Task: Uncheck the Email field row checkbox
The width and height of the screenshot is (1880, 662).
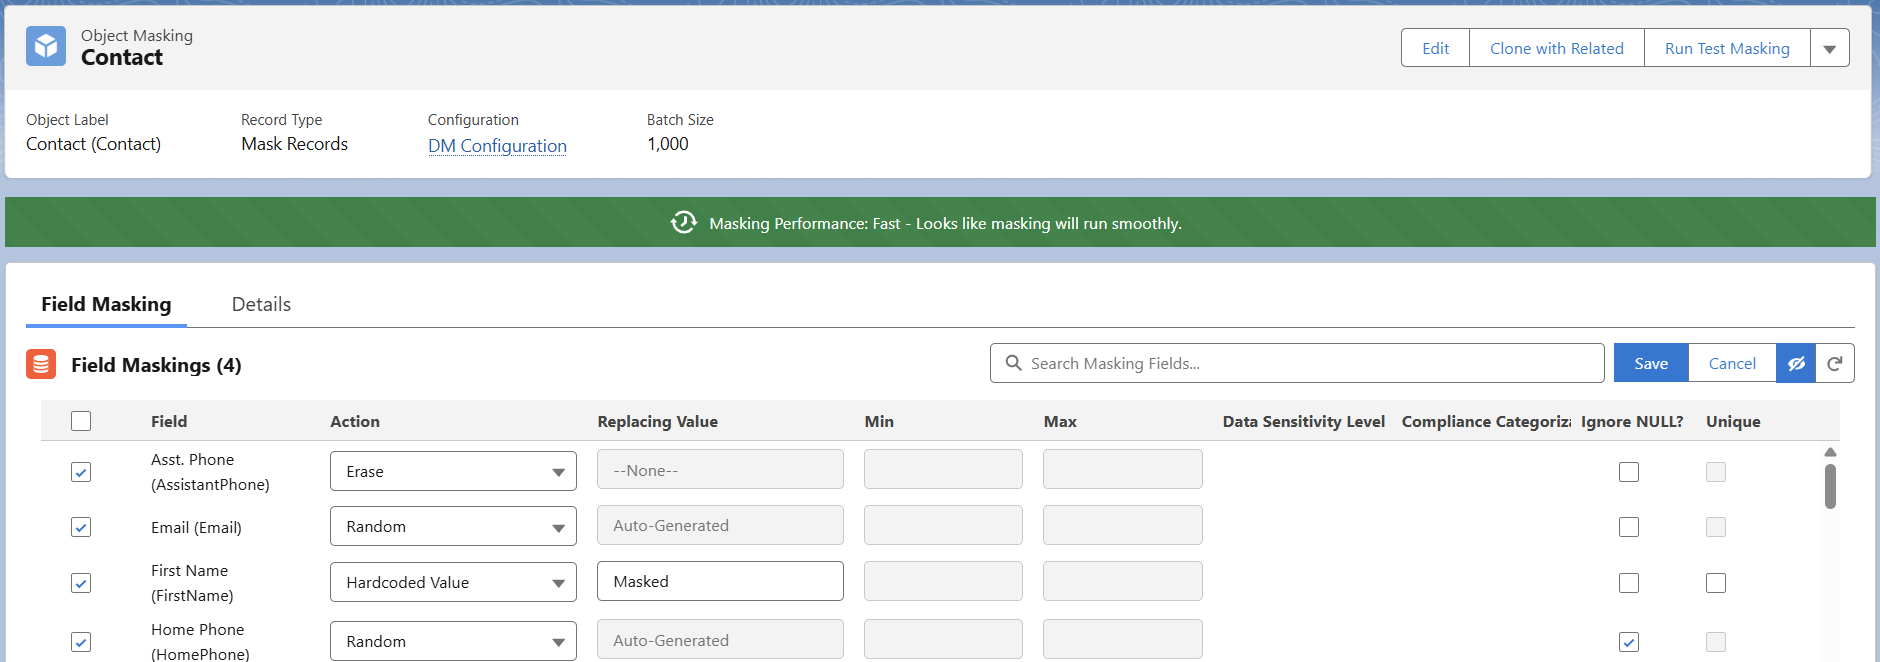Action: coord(81,527)
